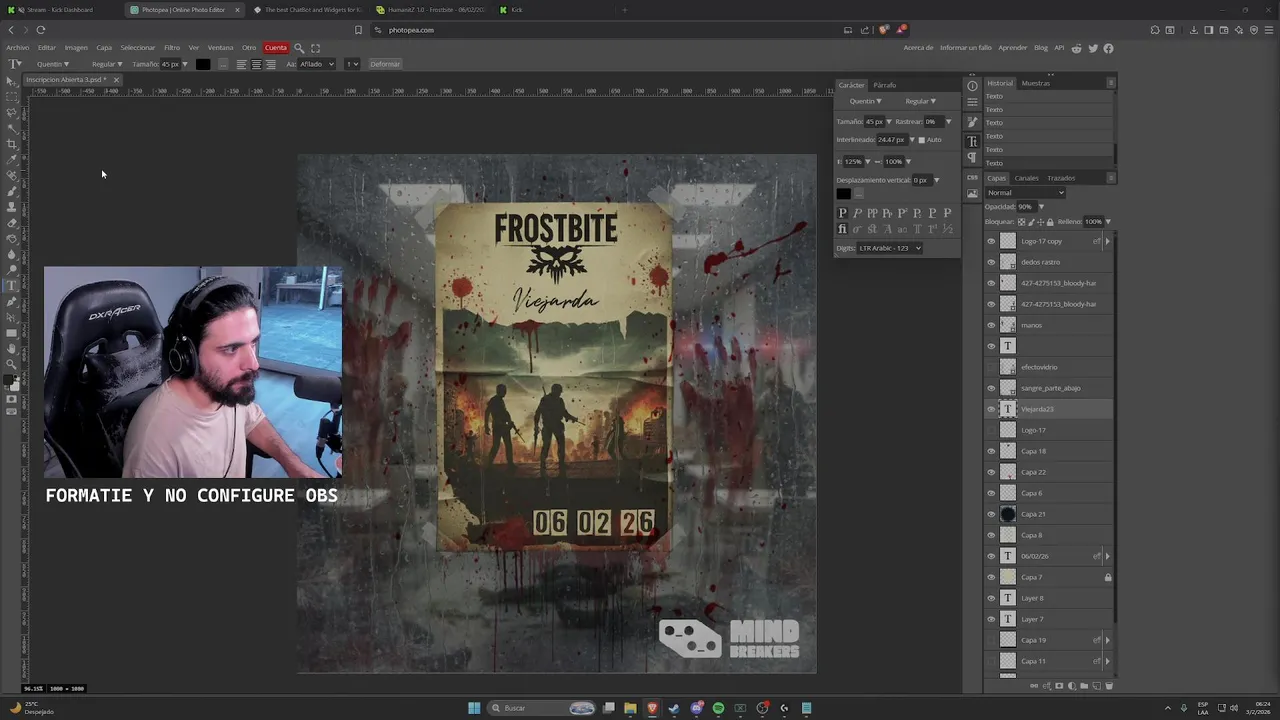Select the Brush tool
This screenshot has width=1280, height=720.
tap(12, 192)
